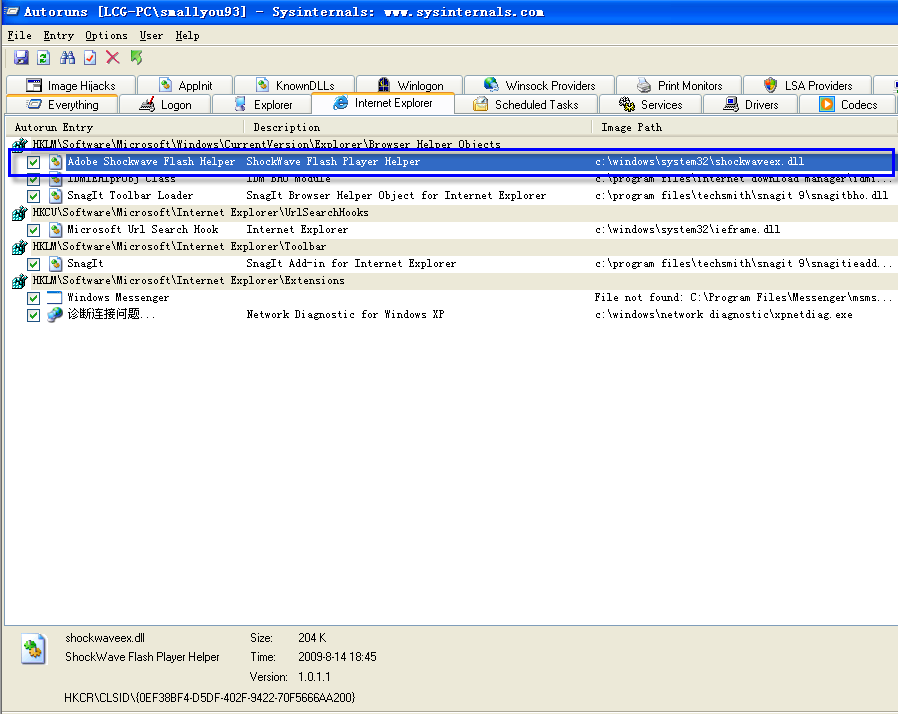Uncheck the SnagIt Add-in toolbar entry

click(33, 264)
